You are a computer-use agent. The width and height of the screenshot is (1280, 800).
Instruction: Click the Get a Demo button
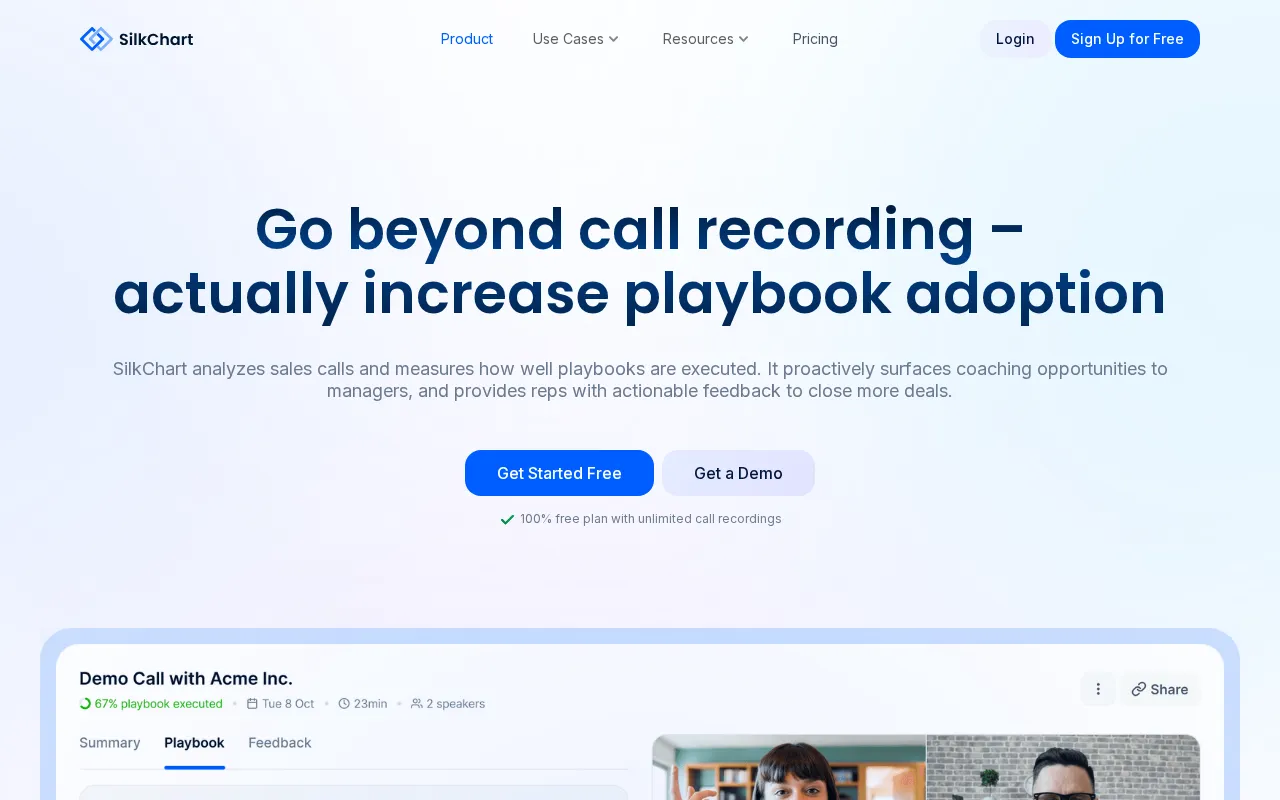pyautogui.click(x=738, y=473)
